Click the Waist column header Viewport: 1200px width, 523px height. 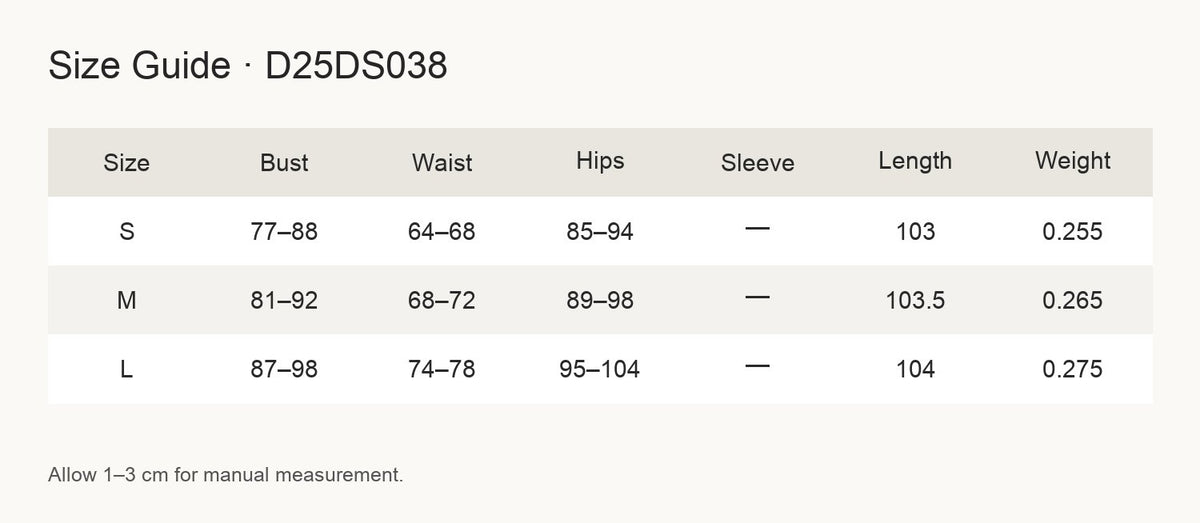[x=442, y=163]
